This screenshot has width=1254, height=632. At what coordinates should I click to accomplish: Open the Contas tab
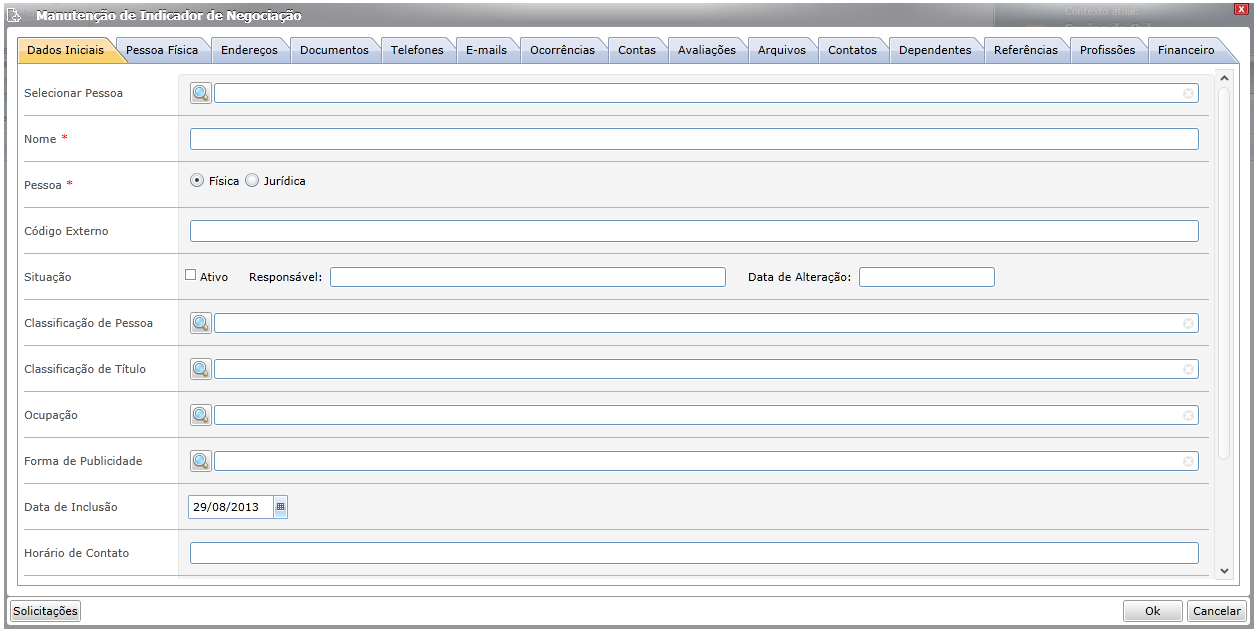click(x=637, y=50)
